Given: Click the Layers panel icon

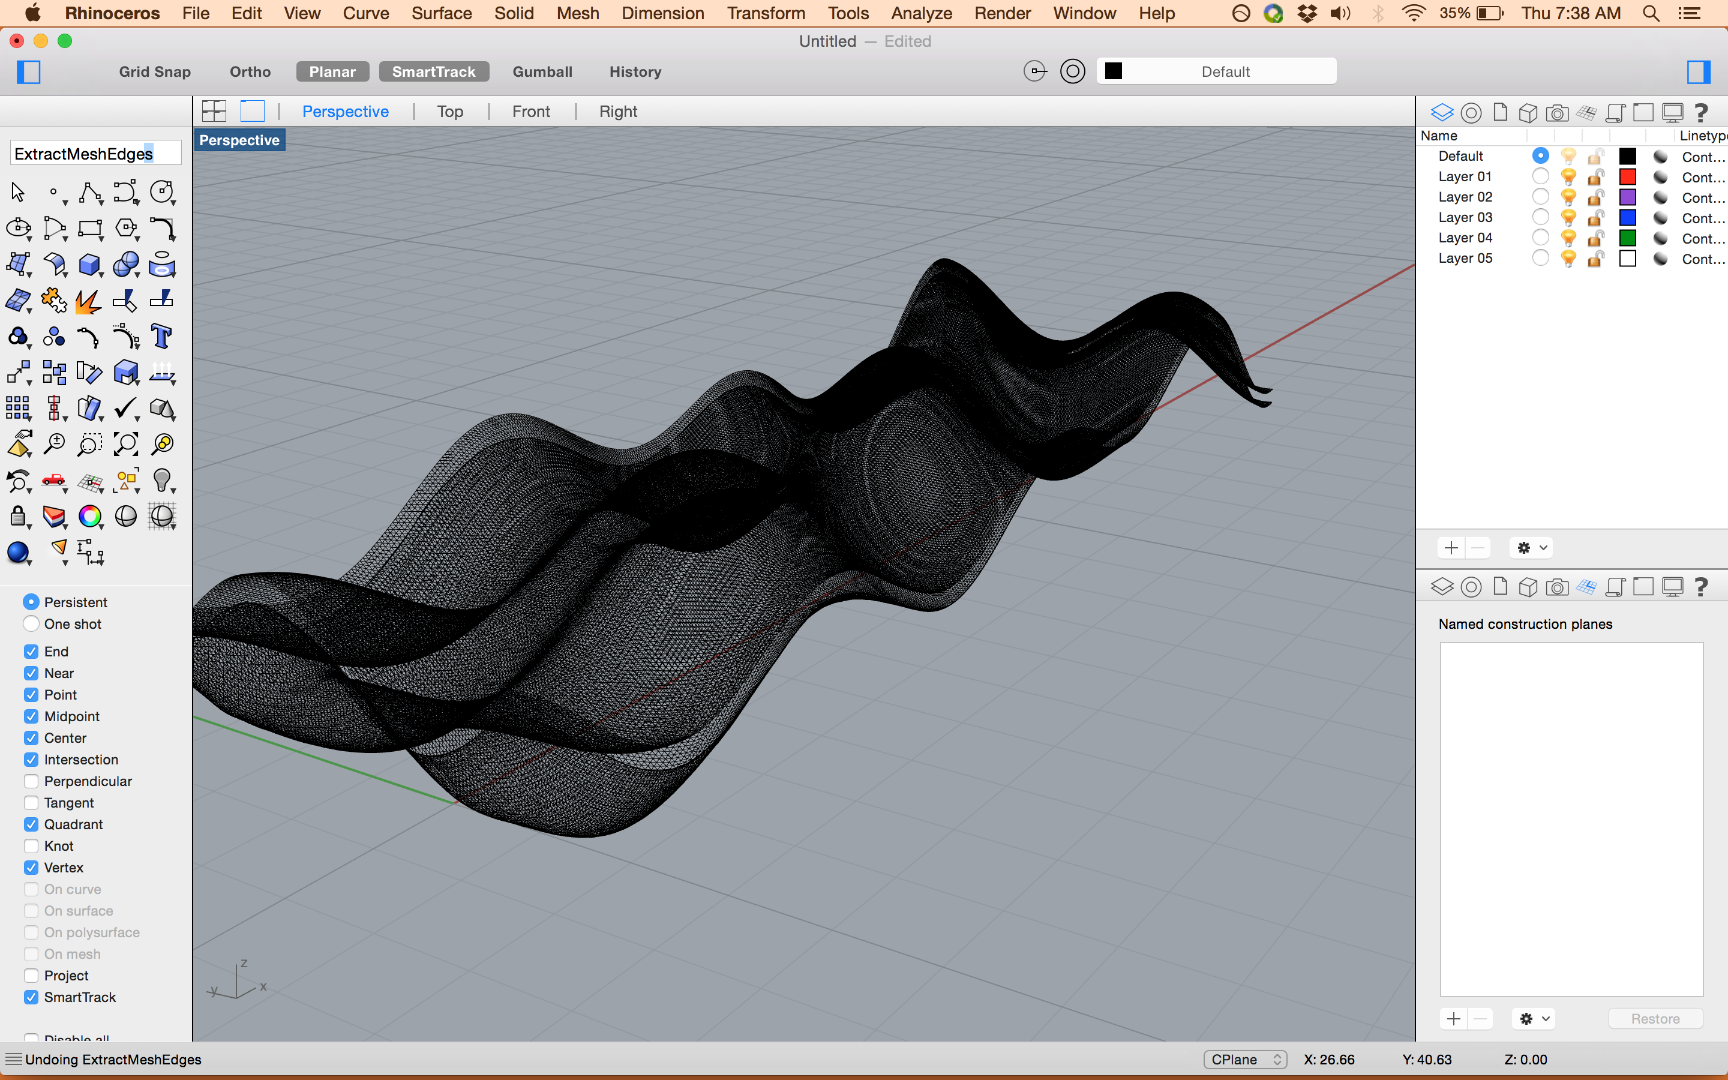Looking at the screenshot, I should [x=1442, y=112].
